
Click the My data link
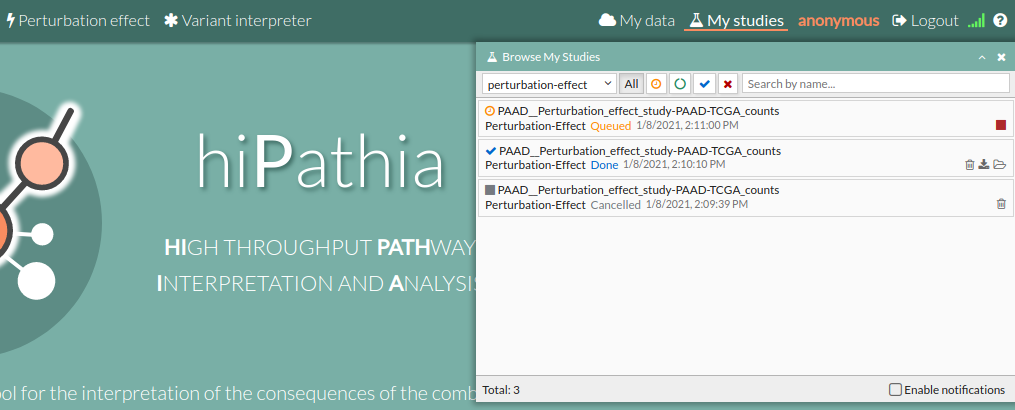point(636,20)
